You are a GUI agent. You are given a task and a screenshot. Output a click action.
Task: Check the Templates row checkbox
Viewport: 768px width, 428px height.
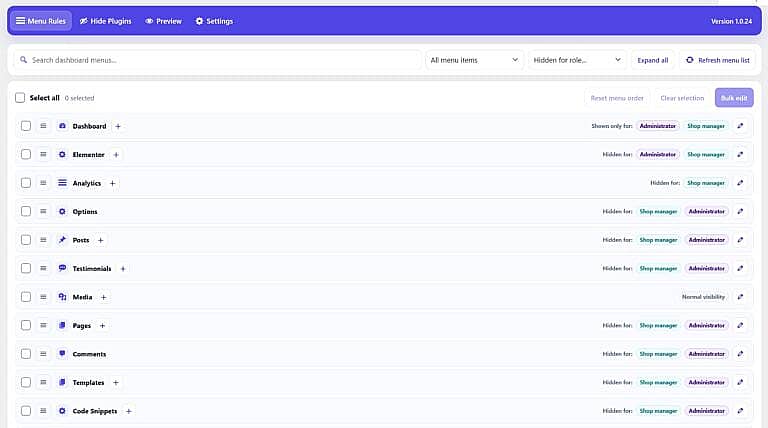coord(26,382)
